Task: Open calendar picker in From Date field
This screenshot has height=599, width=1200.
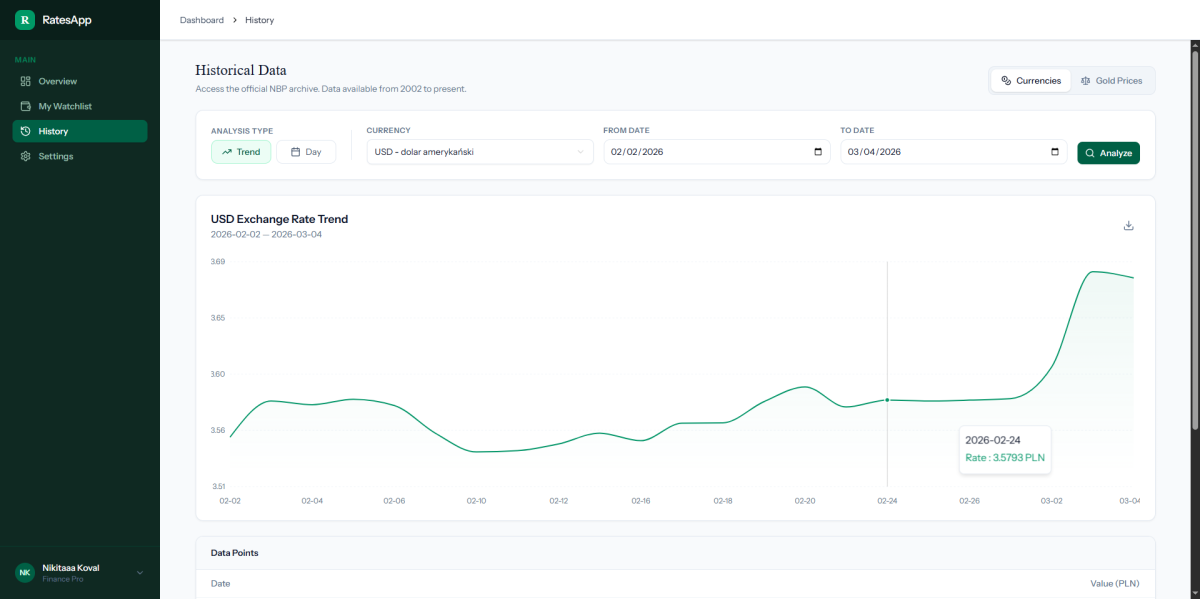Action: [x=818, y=152]
